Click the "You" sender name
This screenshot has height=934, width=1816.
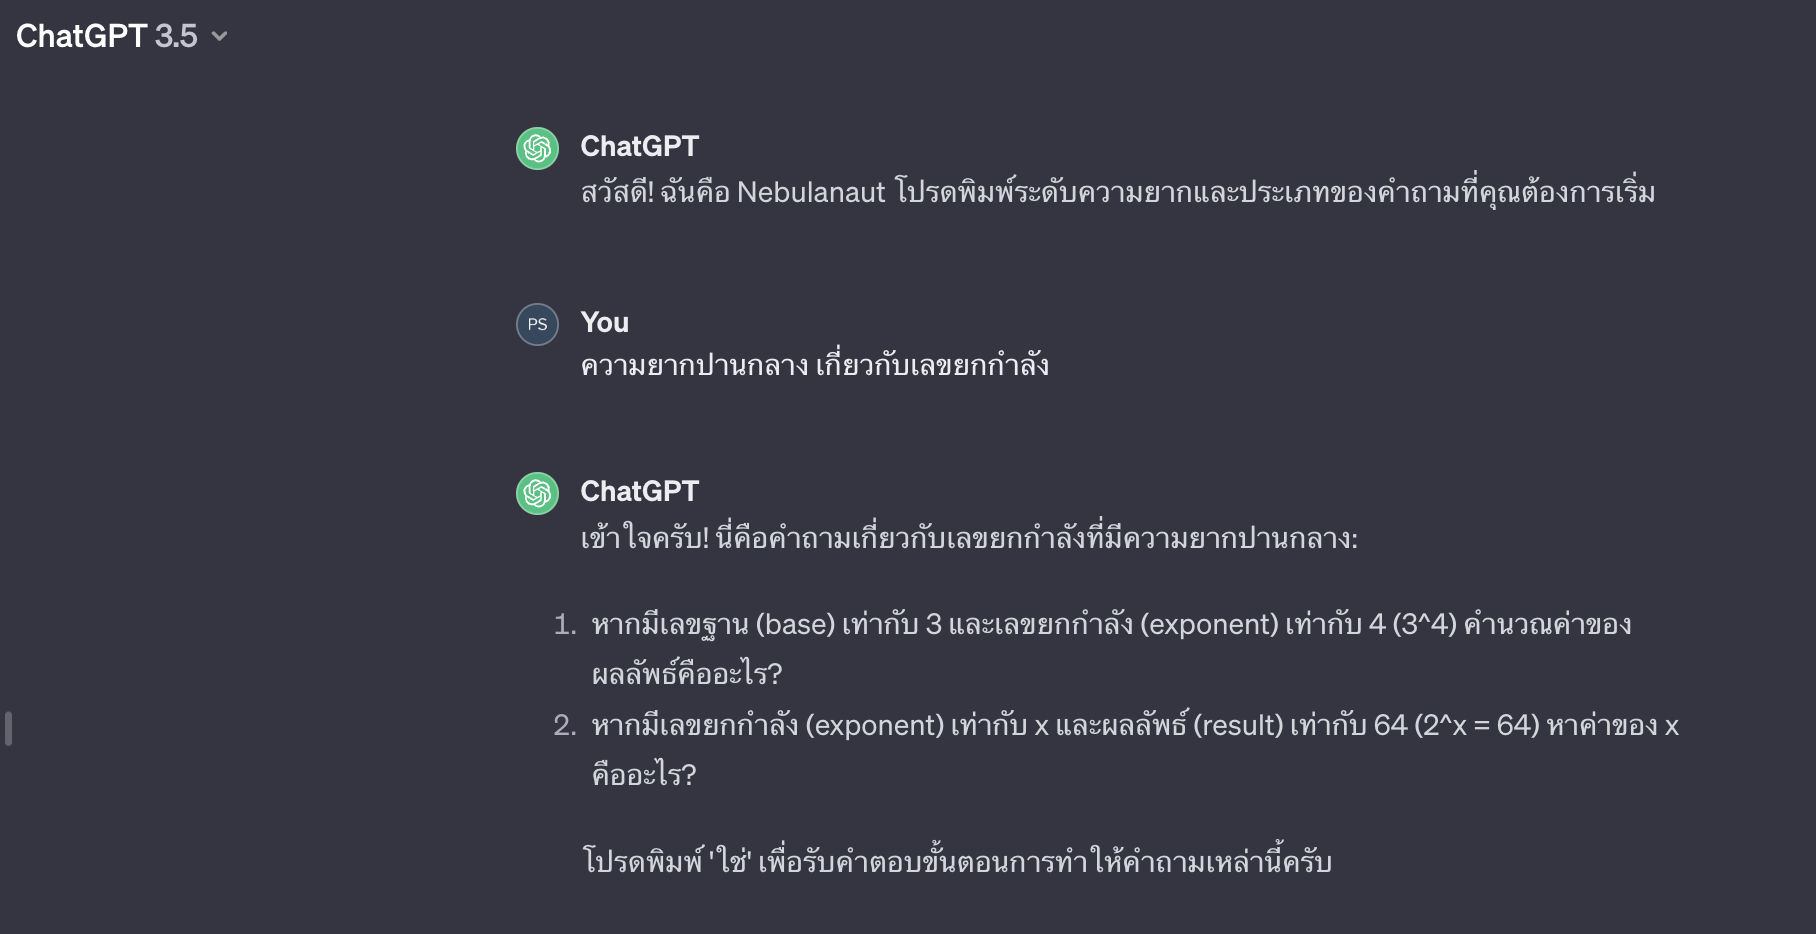[x=604, y=322]
